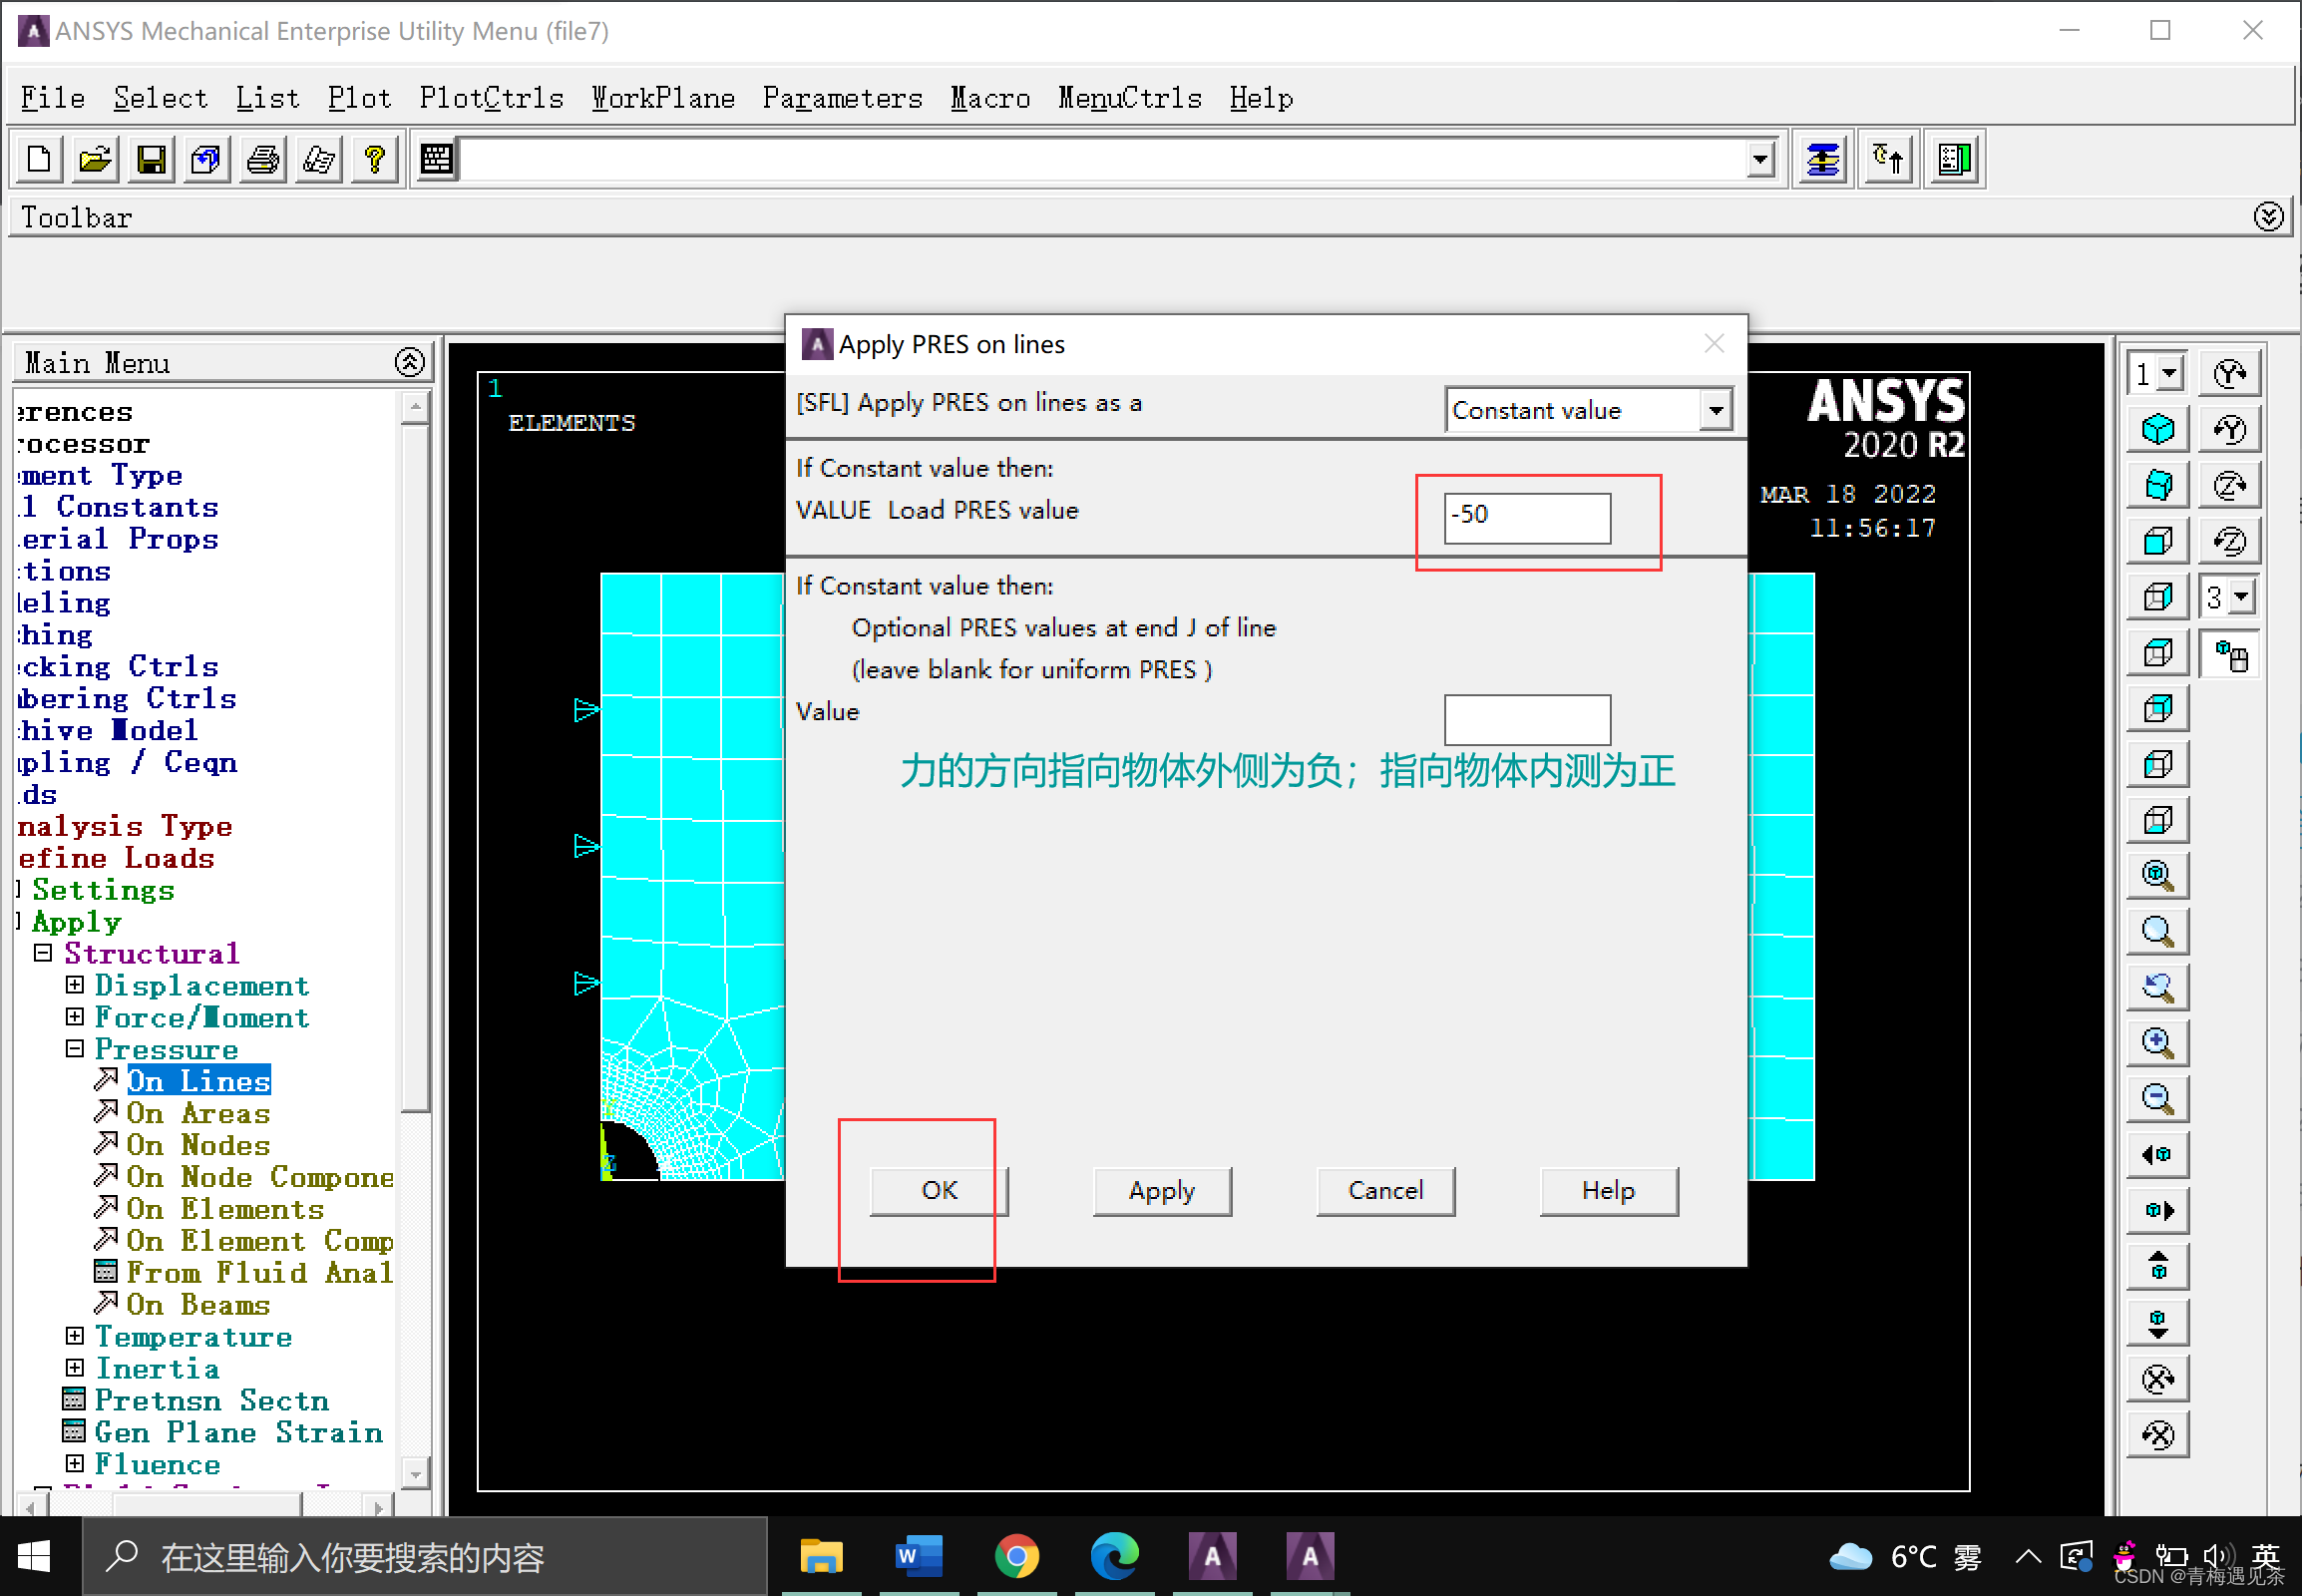This screenshot has height=1596, width=2302.
Task: Click the Apply button in dialog
Action: [1162, 1191]
